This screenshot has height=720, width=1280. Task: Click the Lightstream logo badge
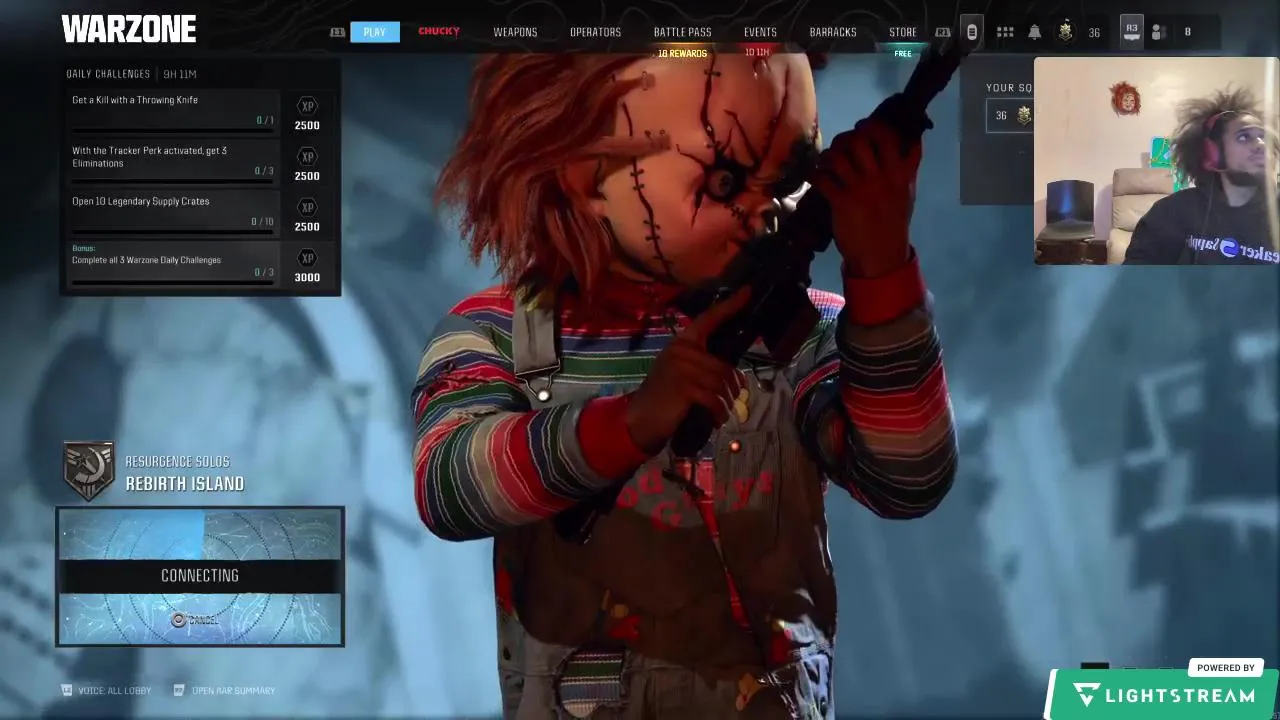tap(1164, 695)
